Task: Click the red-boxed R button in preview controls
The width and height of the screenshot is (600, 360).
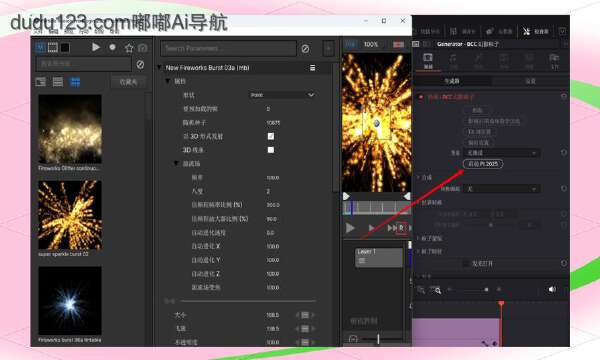Action: [x=401, y=228]
